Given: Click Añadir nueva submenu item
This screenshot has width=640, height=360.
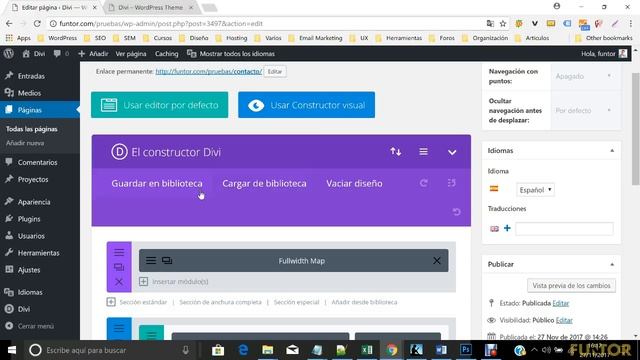Looking at the screenshot, I should tap(25, 143).
